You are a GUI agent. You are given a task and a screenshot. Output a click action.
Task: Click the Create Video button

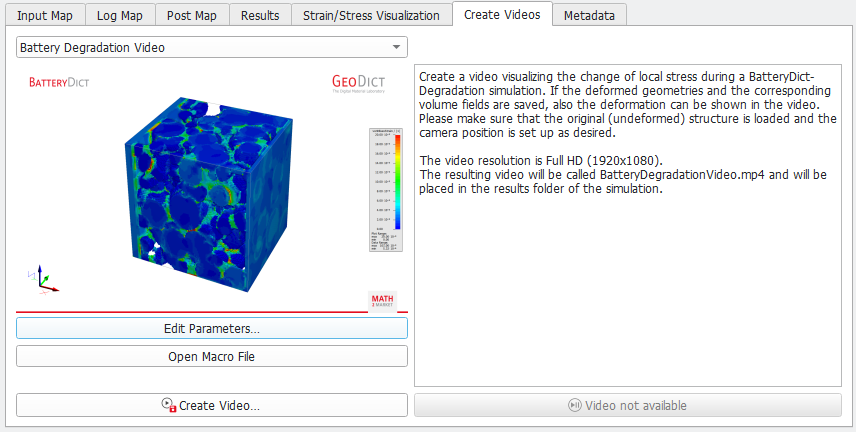pyautogui.click(x=212, y=405)
